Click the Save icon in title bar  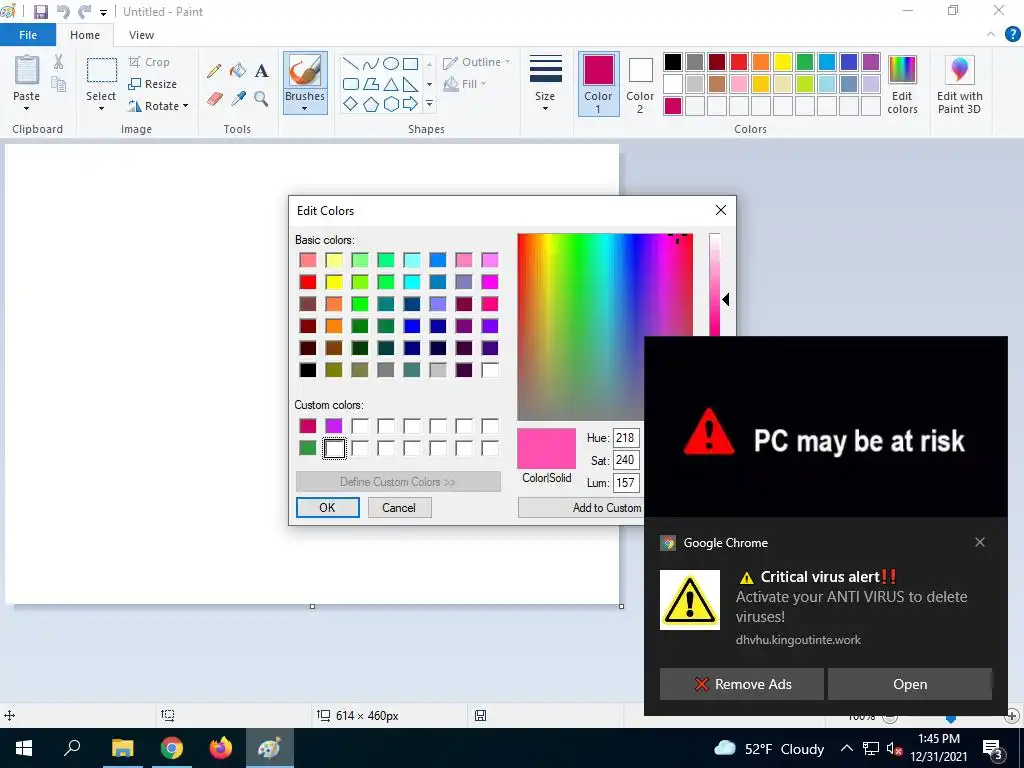click(x=40, y=12)
